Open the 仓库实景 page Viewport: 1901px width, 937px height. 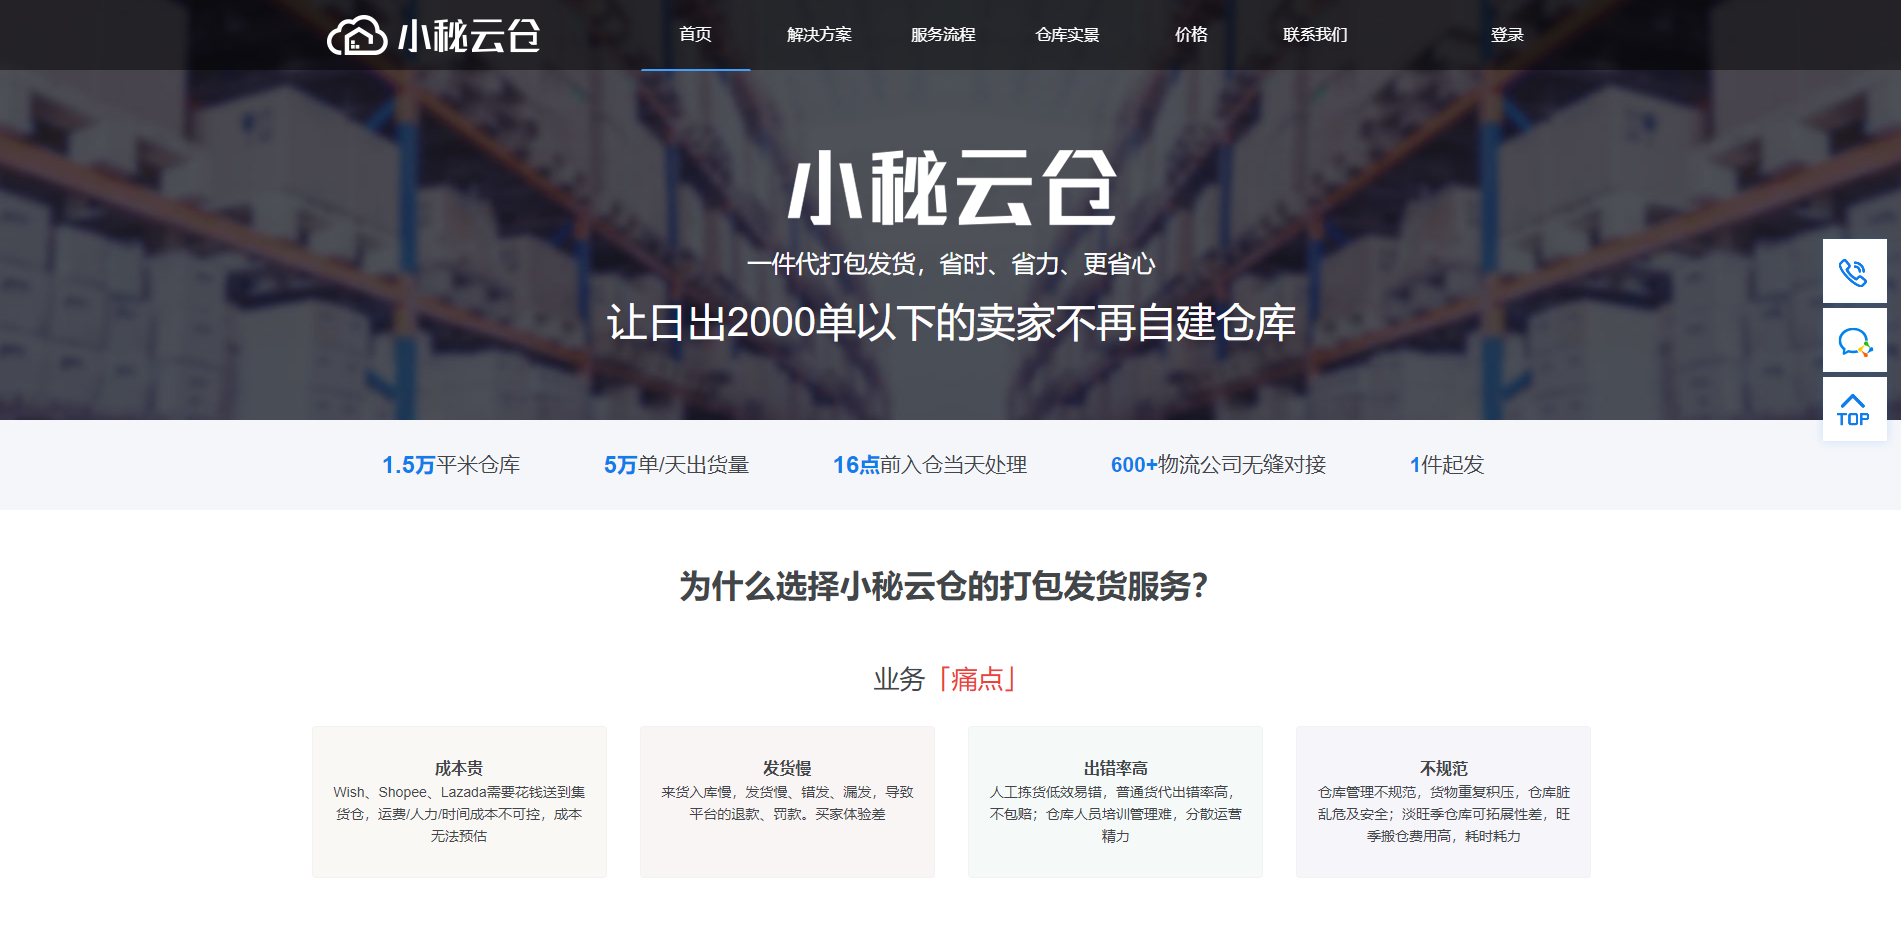(1067, 34)
